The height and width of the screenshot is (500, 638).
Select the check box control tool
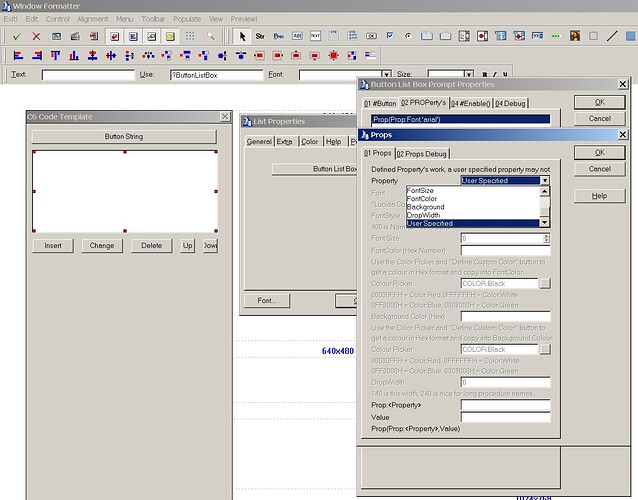click(x=390, y=36)
